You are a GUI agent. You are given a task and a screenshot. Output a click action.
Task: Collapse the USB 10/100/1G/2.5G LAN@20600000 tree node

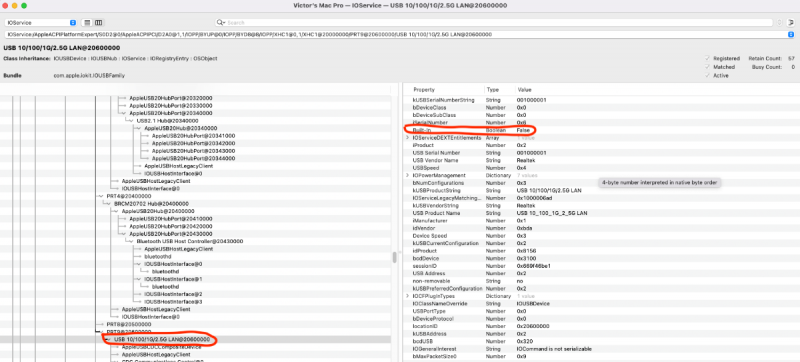107,339
